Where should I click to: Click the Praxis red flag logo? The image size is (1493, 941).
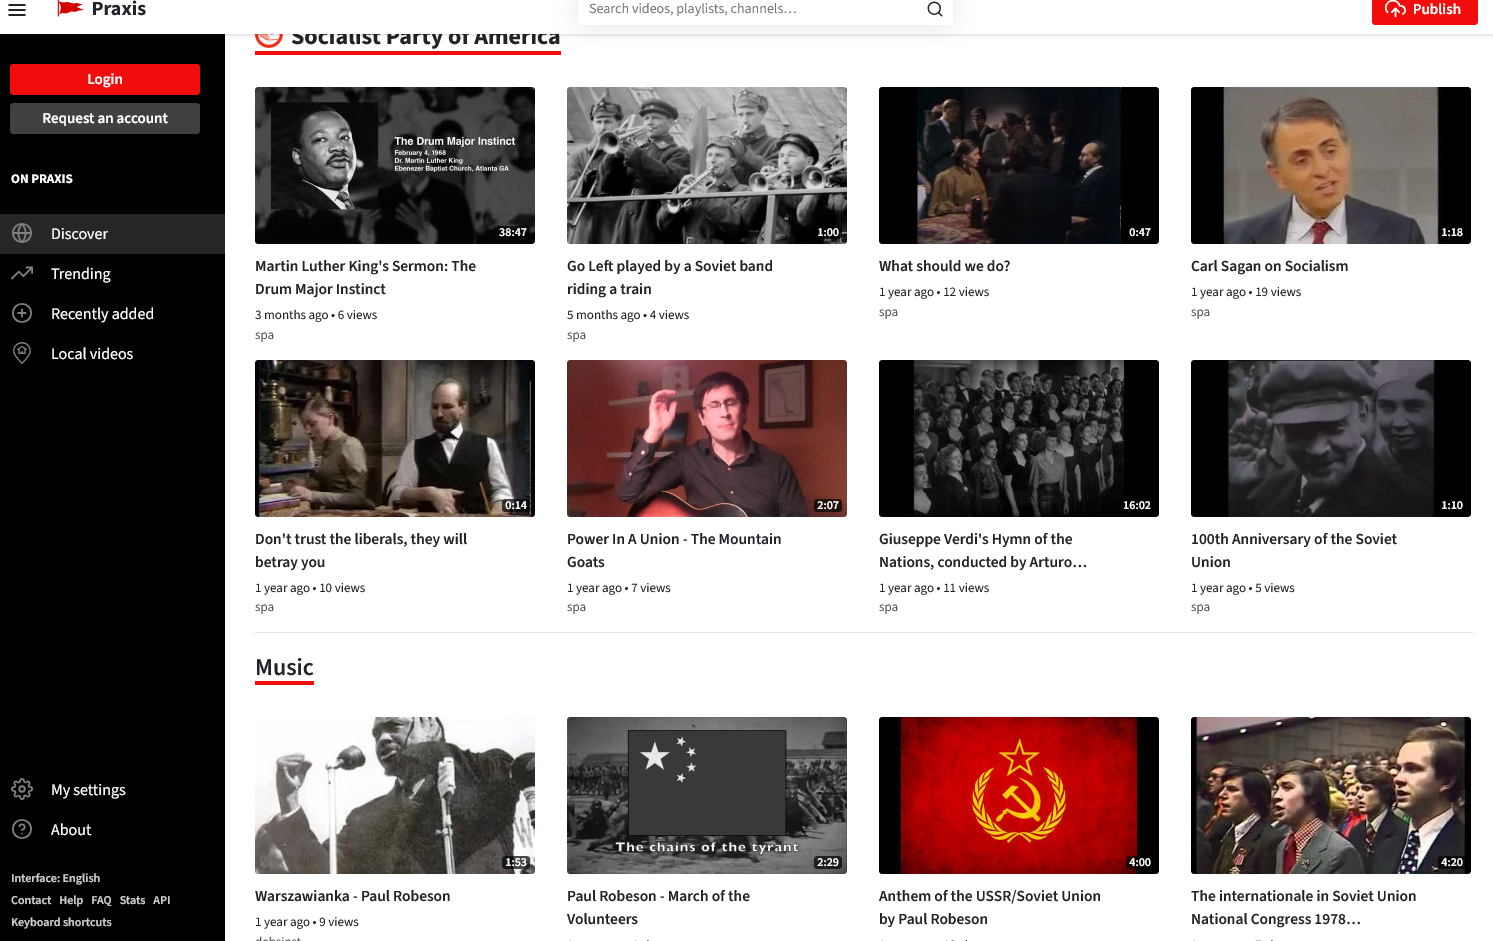(69, 10)
